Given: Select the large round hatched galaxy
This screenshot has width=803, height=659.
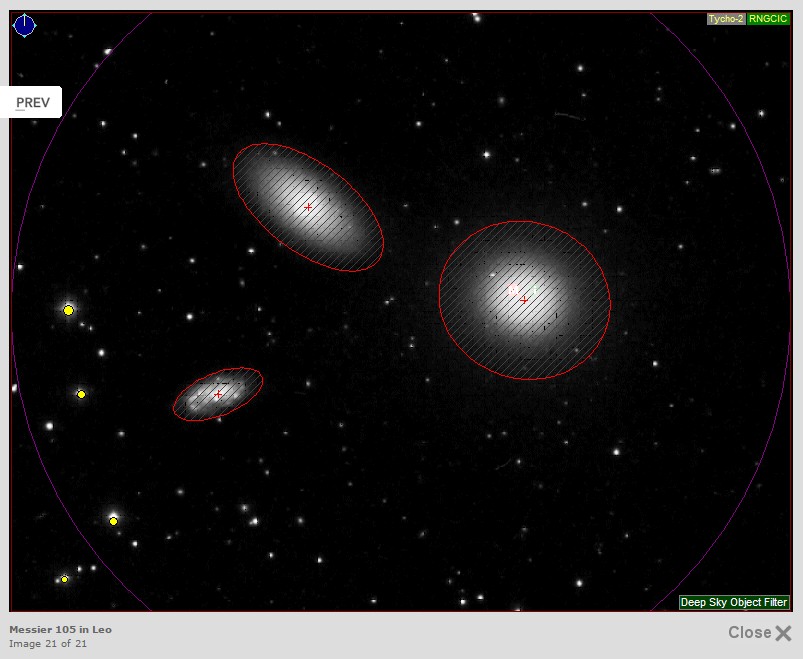Looking at the screenshot, I should coord(524,300).
